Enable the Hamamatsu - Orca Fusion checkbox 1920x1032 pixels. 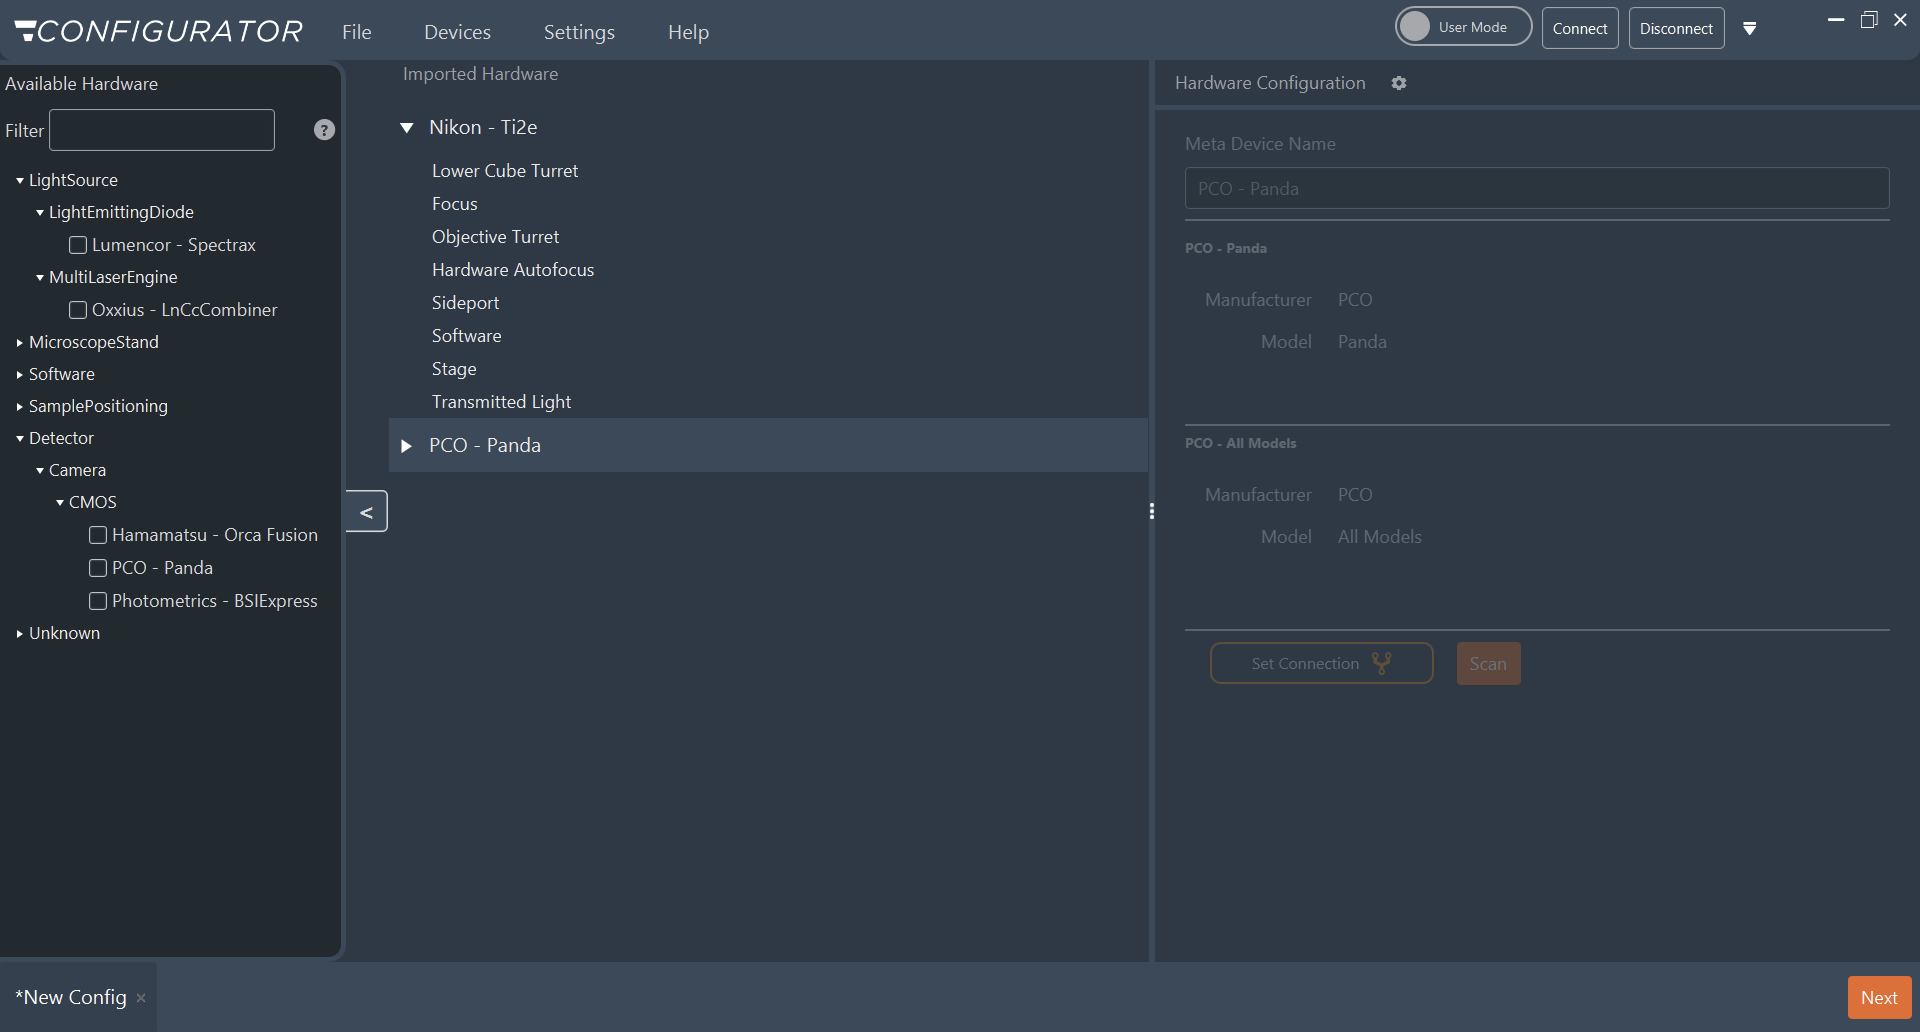click(98, 535)
